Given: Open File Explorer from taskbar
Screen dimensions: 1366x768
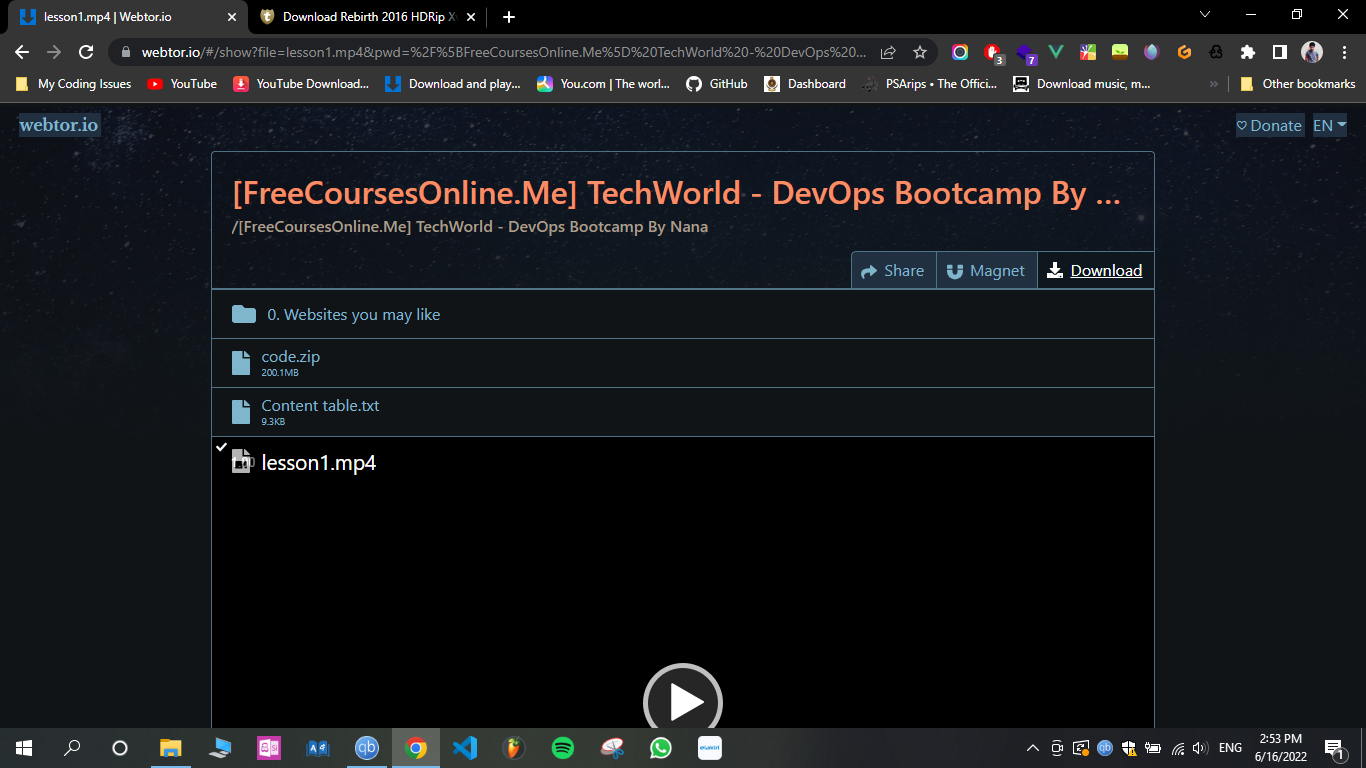Looking at the screenshot, I should [x=171, y=747].
